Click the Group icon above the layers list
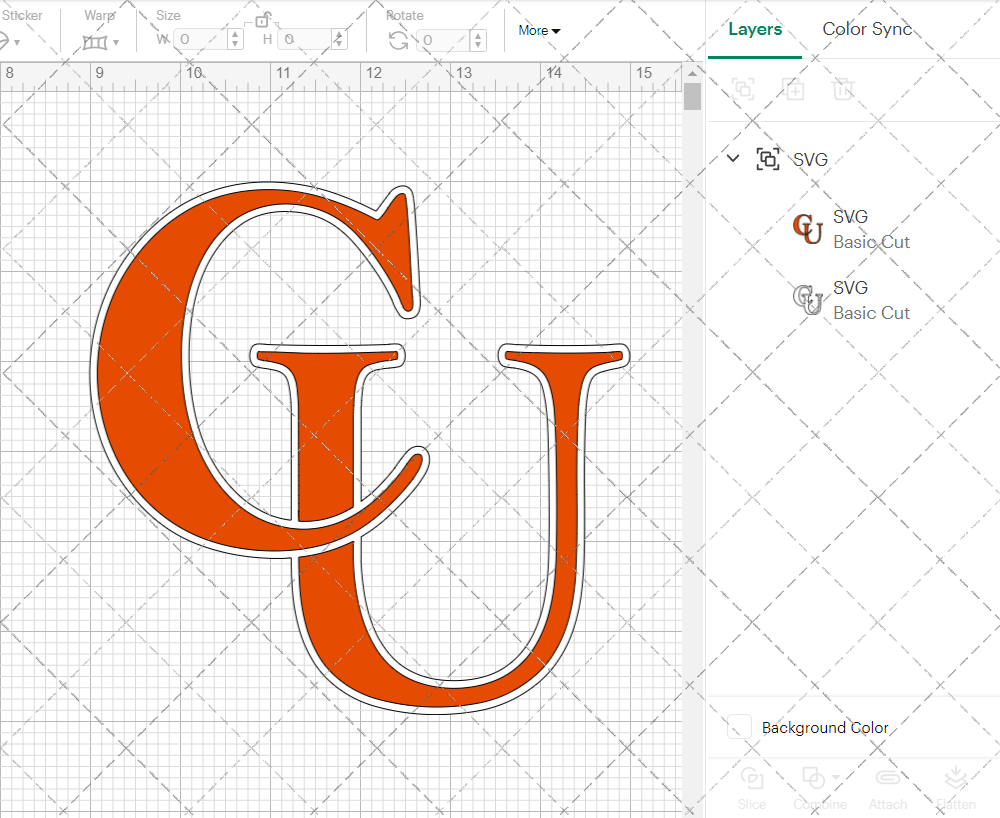Viewport: 1000px width, 818px height. point(743,89)
